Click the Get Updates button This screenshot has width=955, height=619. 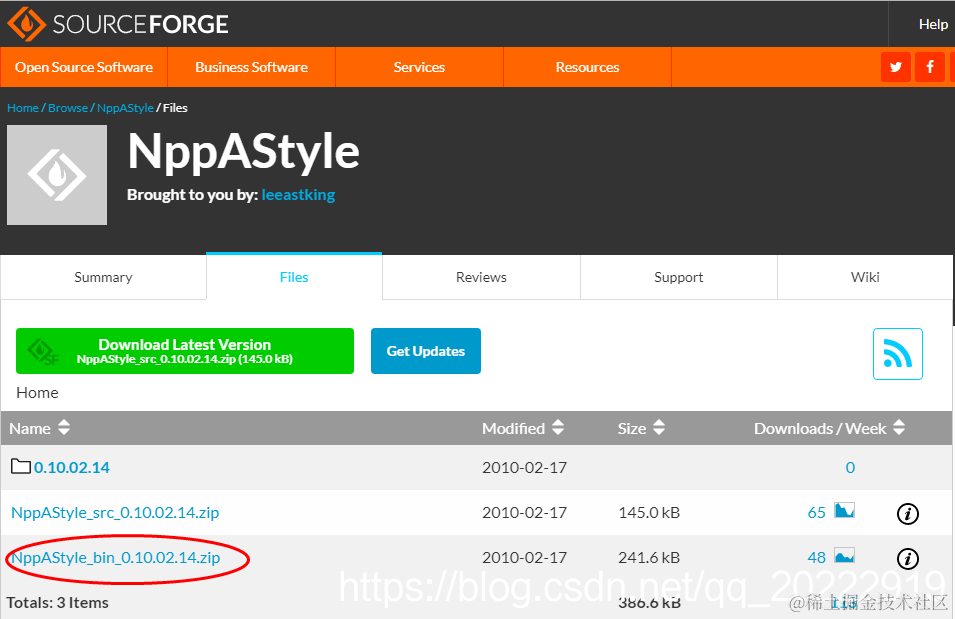pos(426,351)
